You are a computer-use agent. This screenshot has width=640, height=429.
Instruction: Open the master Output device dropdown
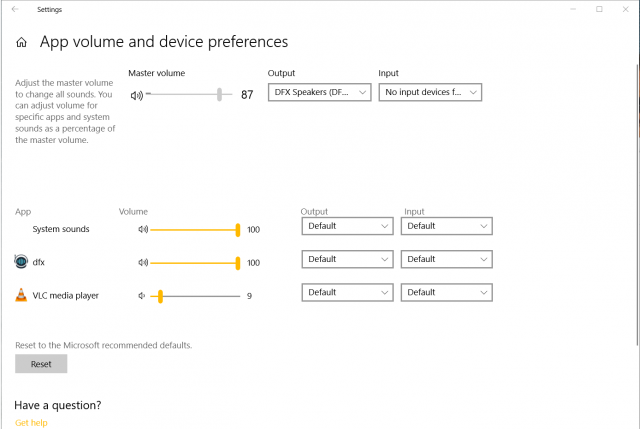tap(318, 92)
